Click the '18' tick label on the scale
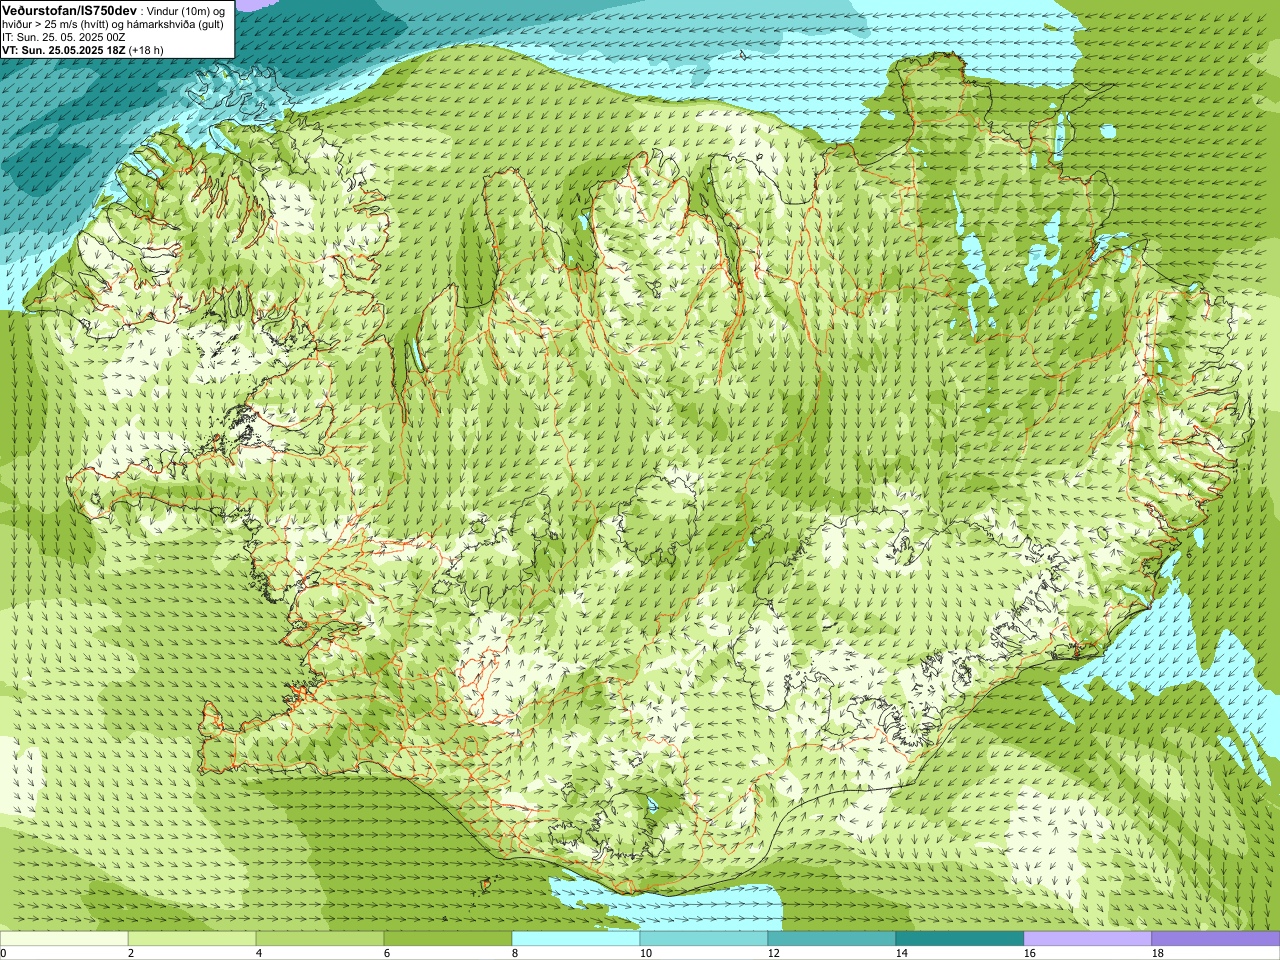The width and height of the screenshot is (1280, 960). pos(1158,953)
